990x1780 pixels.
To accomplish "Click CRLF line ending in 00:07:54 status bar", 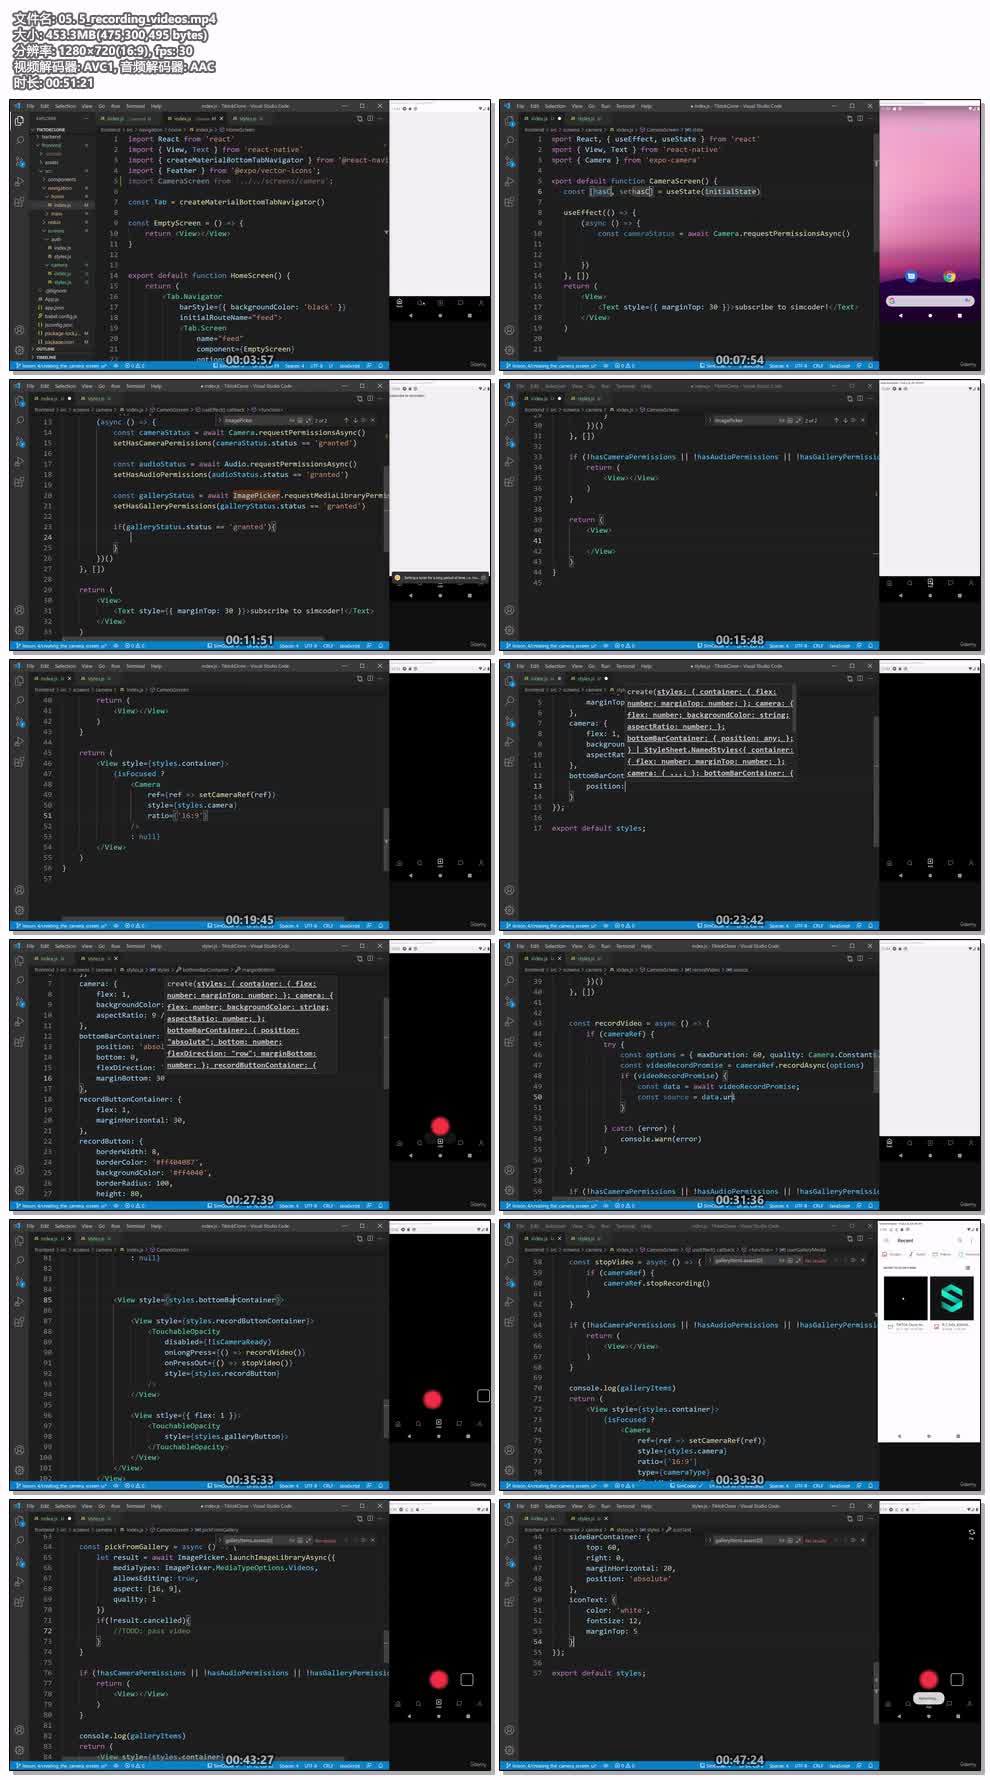I will point(817,366).
